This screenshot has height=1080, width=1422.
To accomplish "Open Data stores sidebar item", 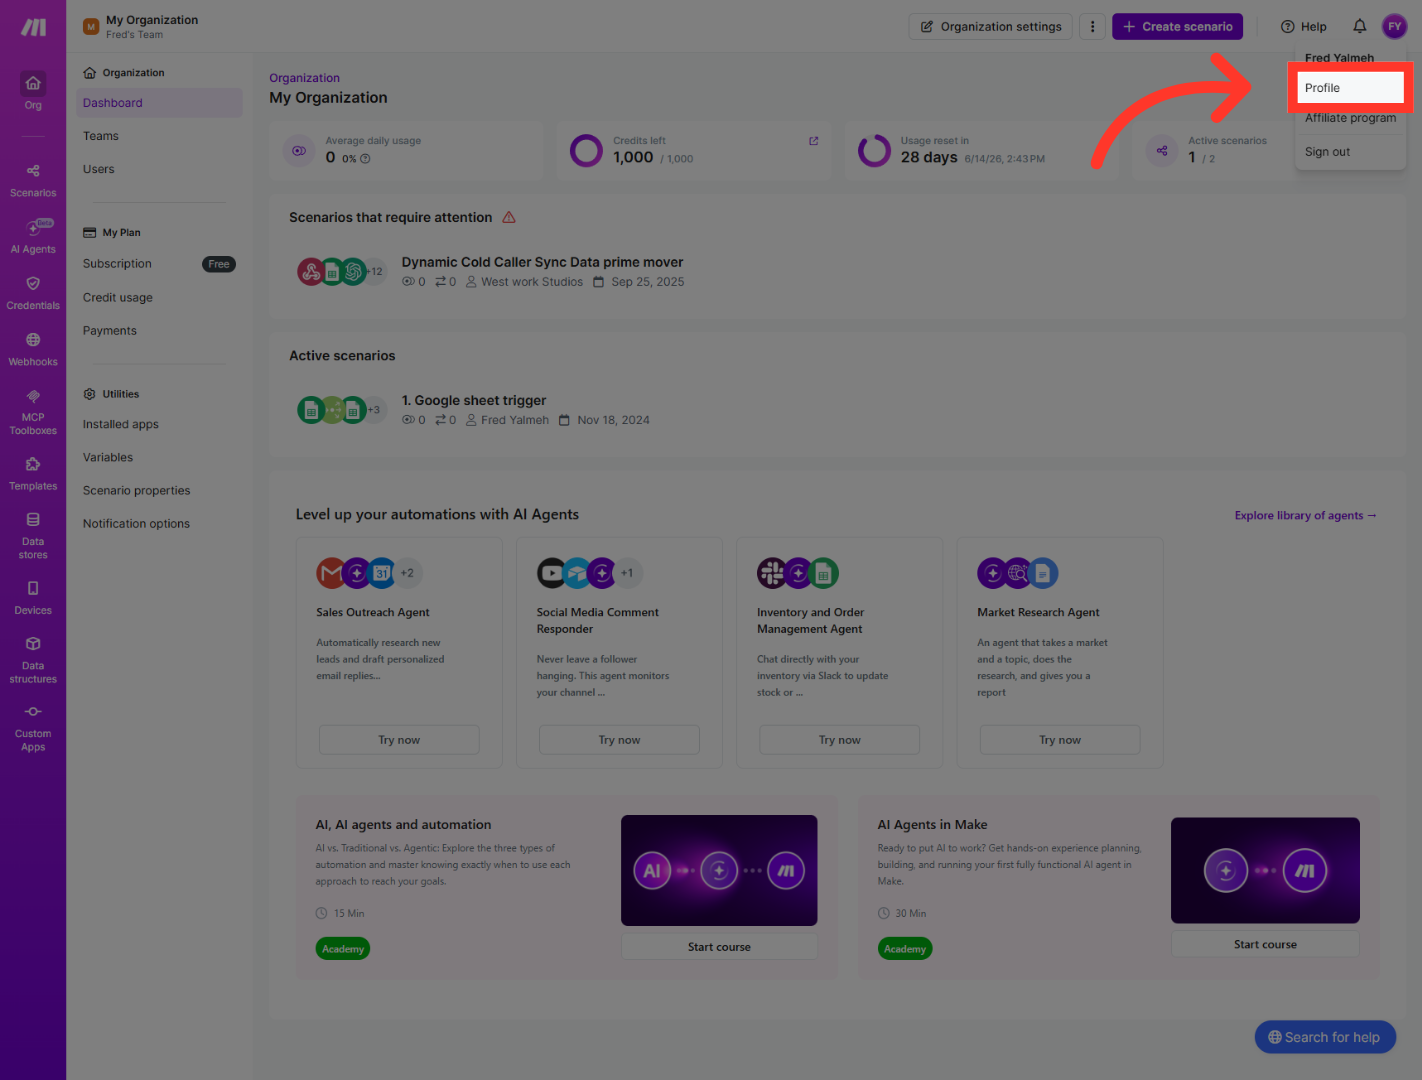I will coord(33,535).
